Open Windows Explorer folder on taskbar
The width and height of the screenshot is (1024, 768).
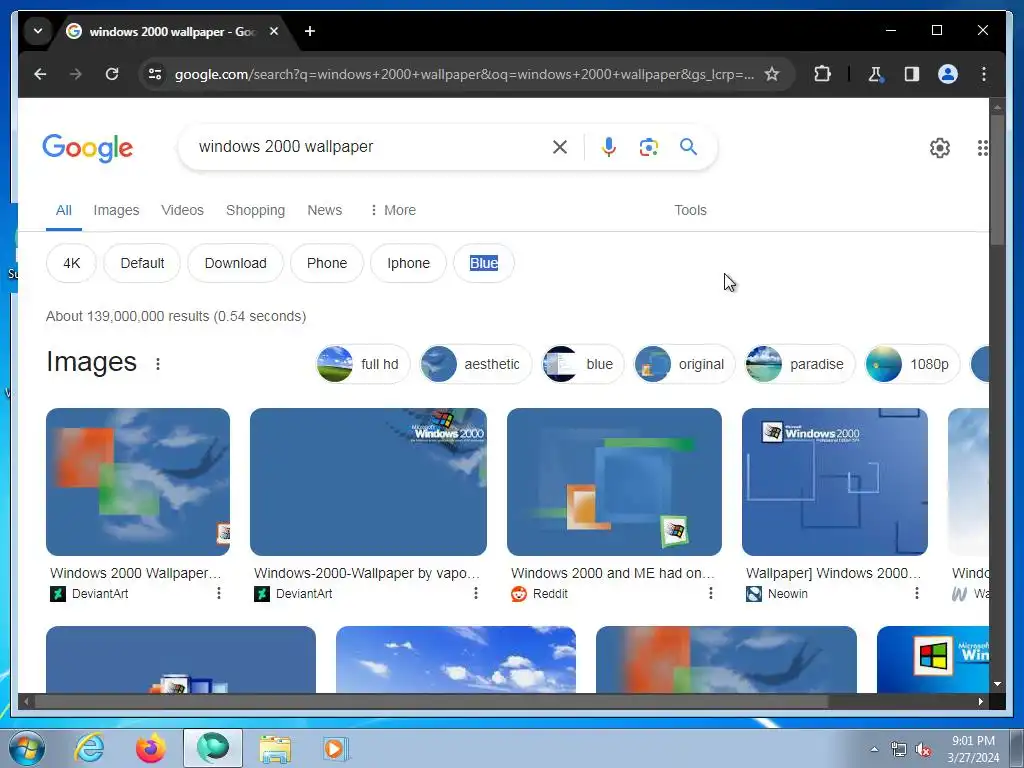click(x=275, y=748)
